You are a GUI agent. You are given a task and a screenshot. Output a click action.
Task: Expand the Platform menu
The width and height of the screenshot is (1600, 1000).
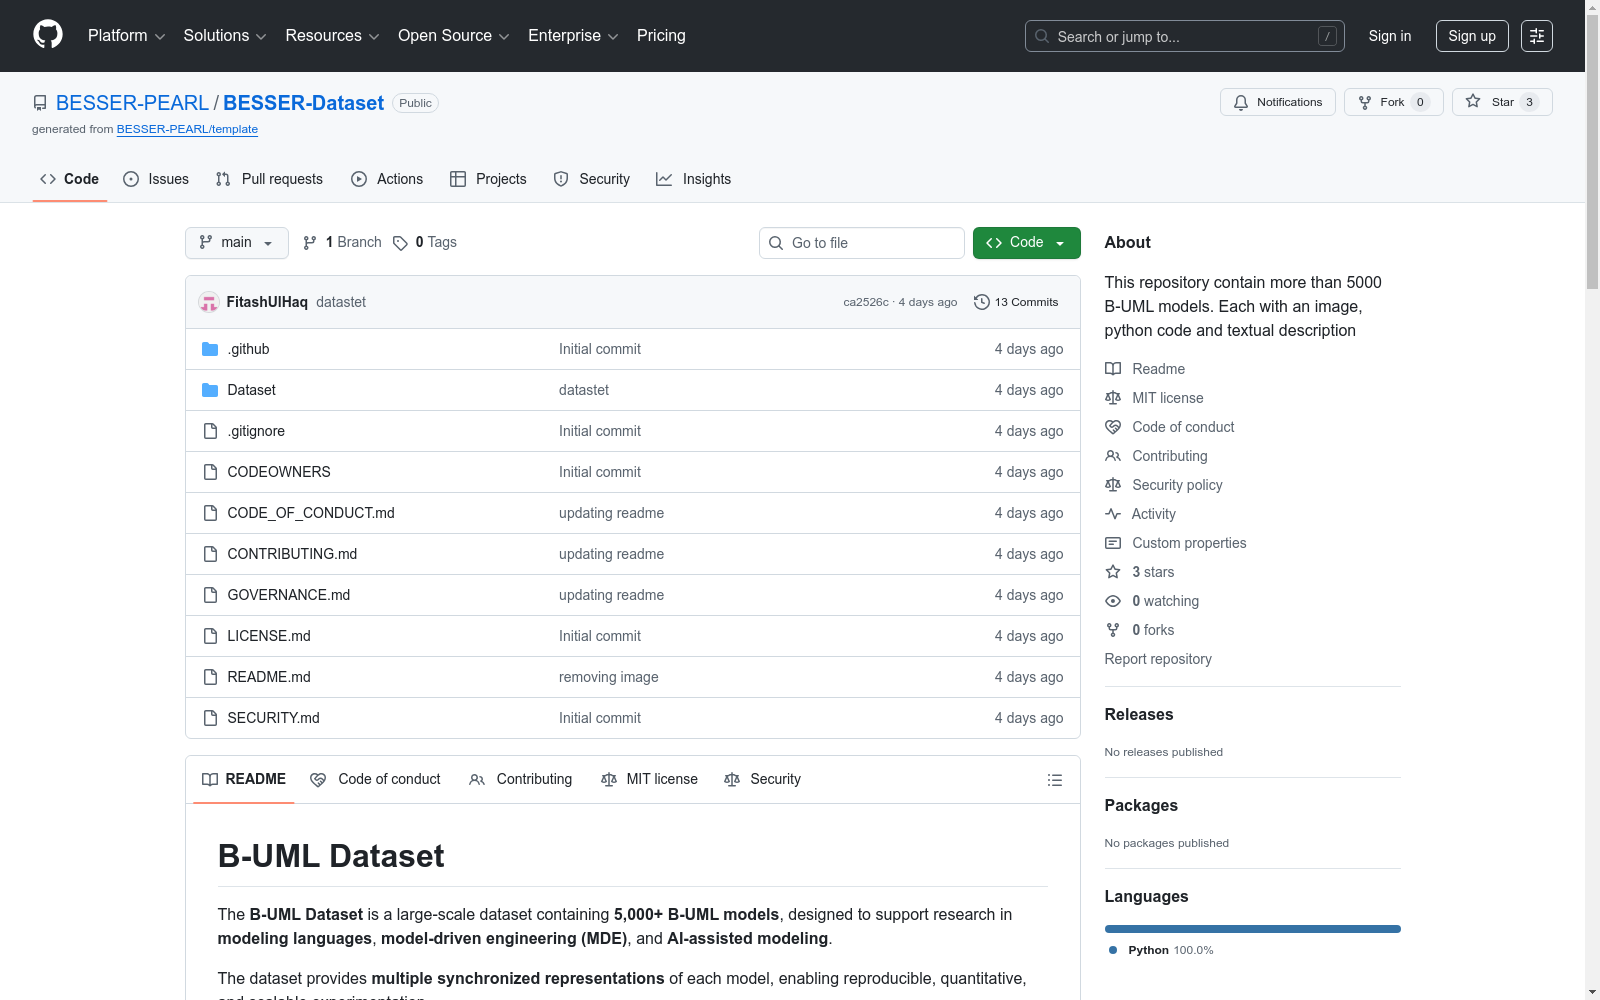(126, 36)
